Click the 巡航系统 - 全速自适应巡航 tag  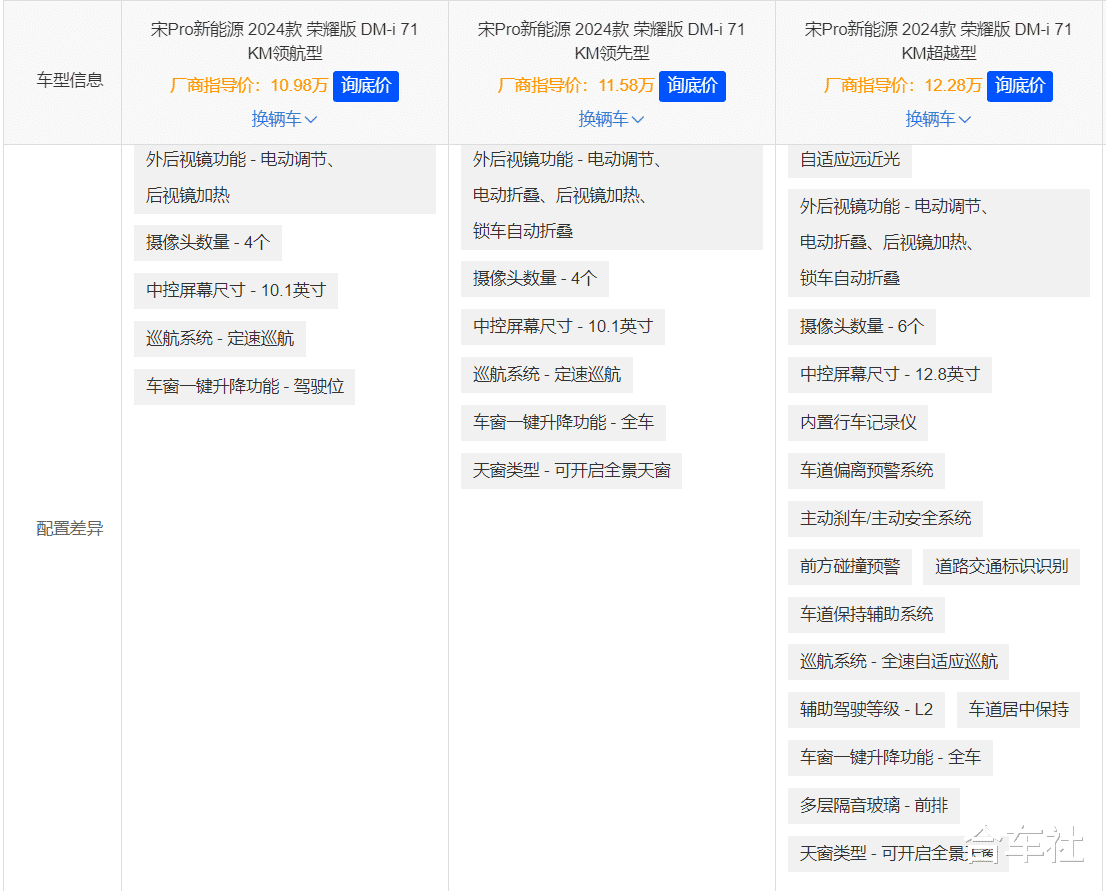899,662
